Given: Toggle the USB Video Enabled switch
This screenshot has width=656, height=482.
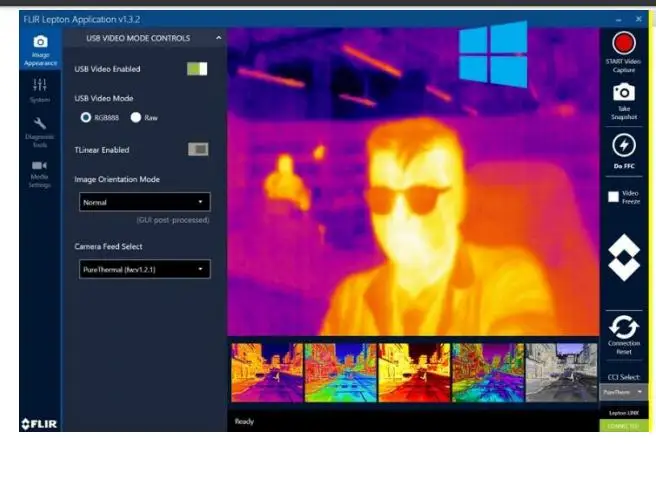Looking at the screenshot, I should [197, 69].
